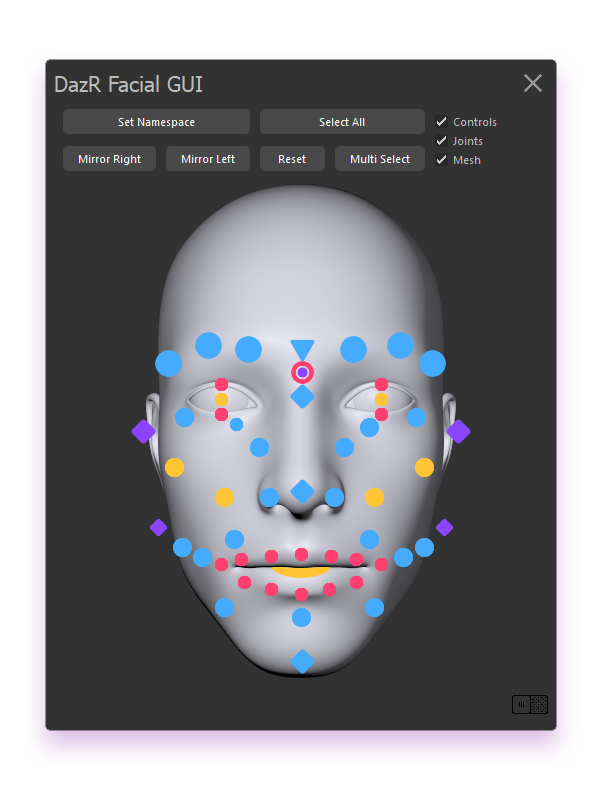Select the pink upper eyelid control of screen-right eye

(381, 384)
